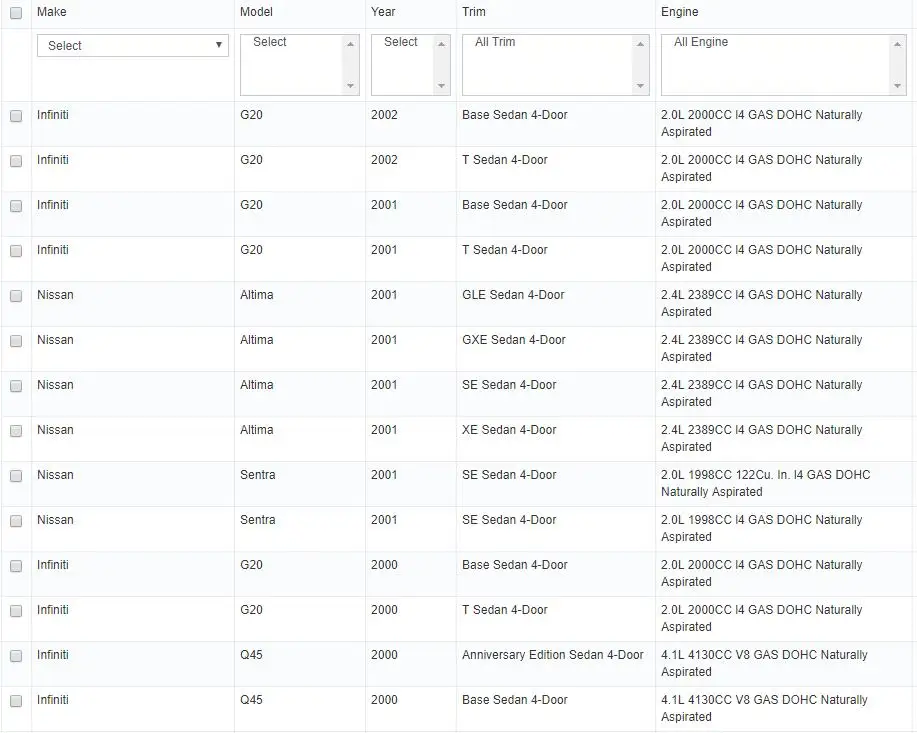Click the Model list scroll-up arrow

350,44
